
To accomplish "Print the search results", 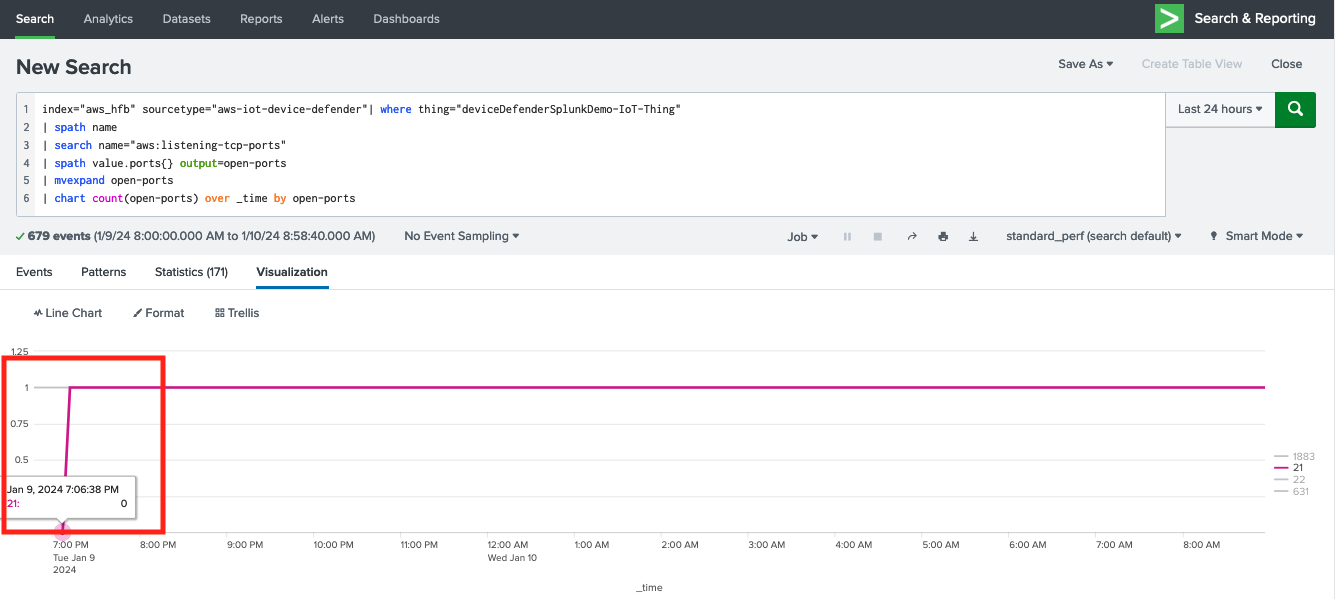I will tap(942, 236).
